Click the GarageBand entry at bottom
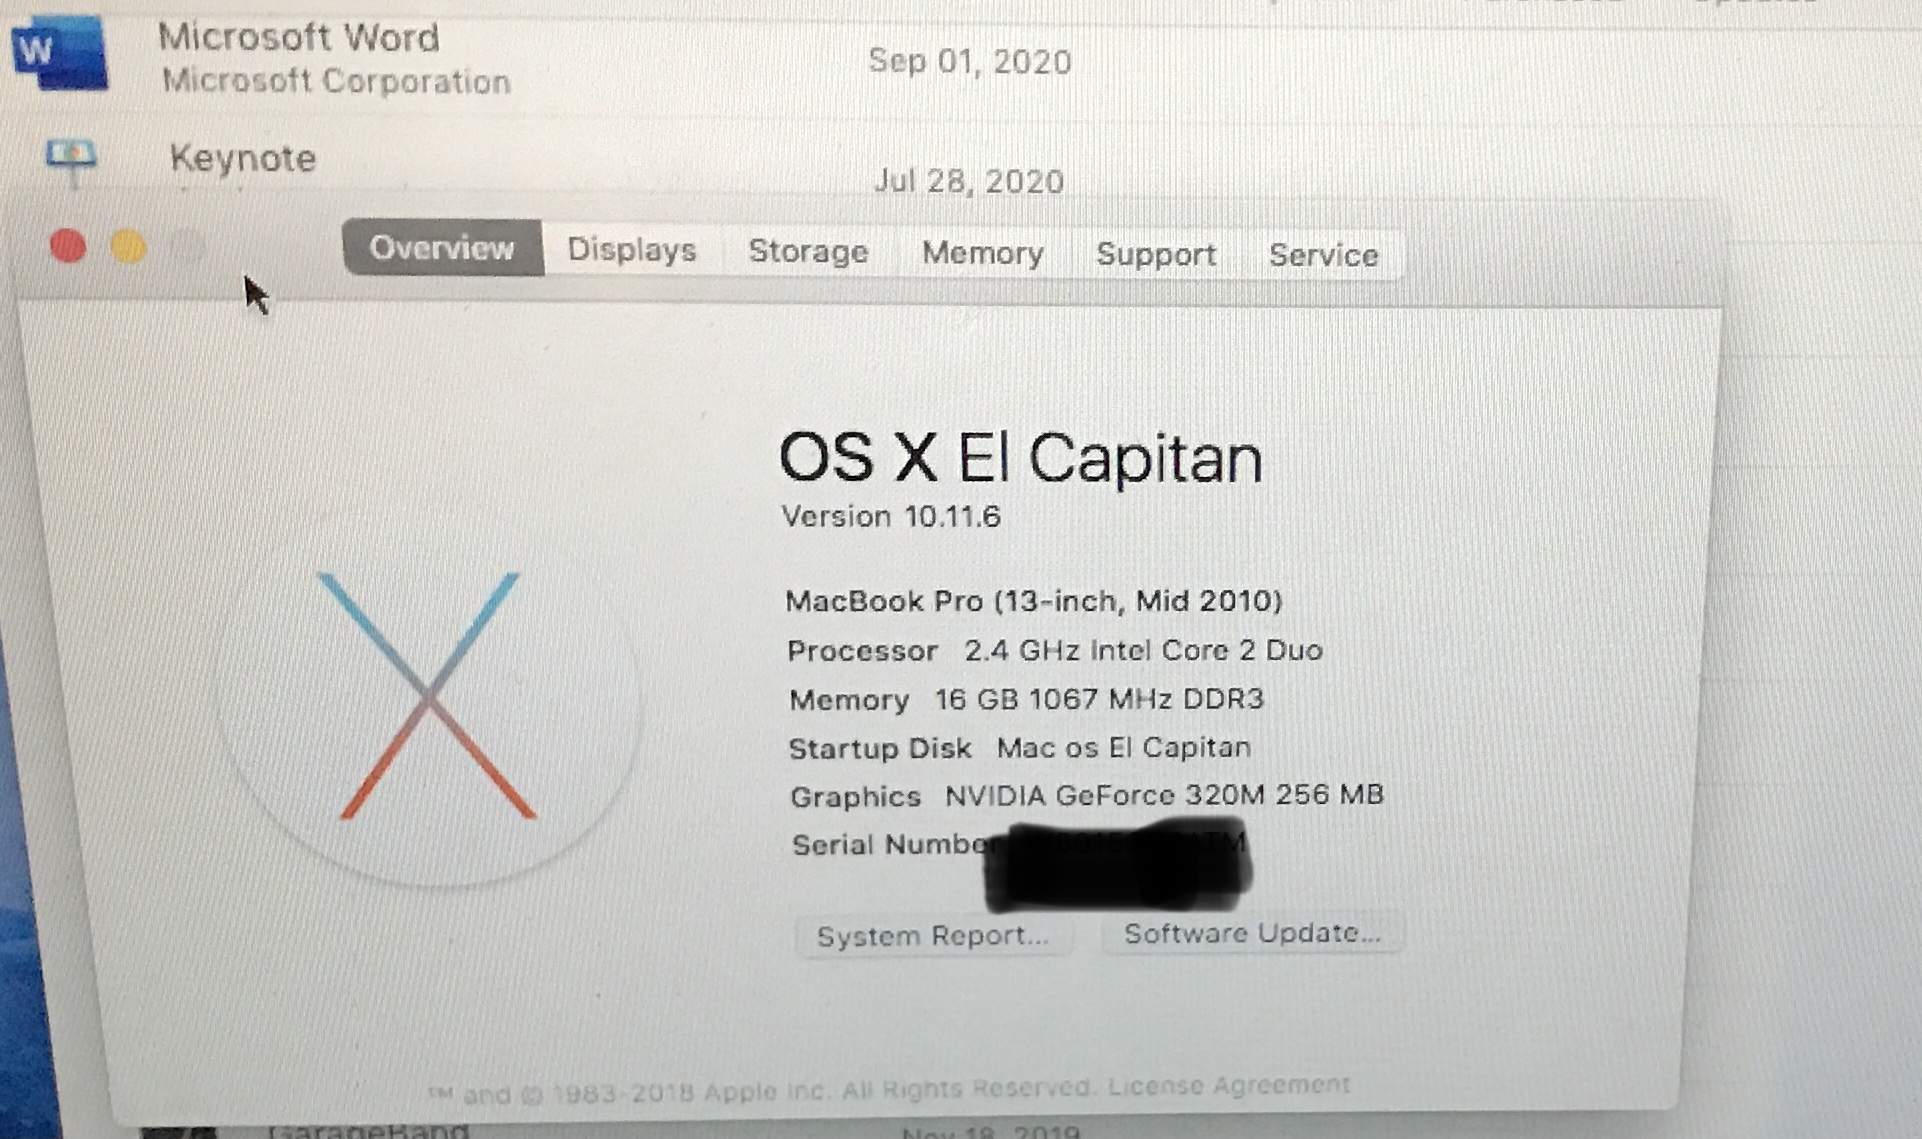 click(368, 1130)
